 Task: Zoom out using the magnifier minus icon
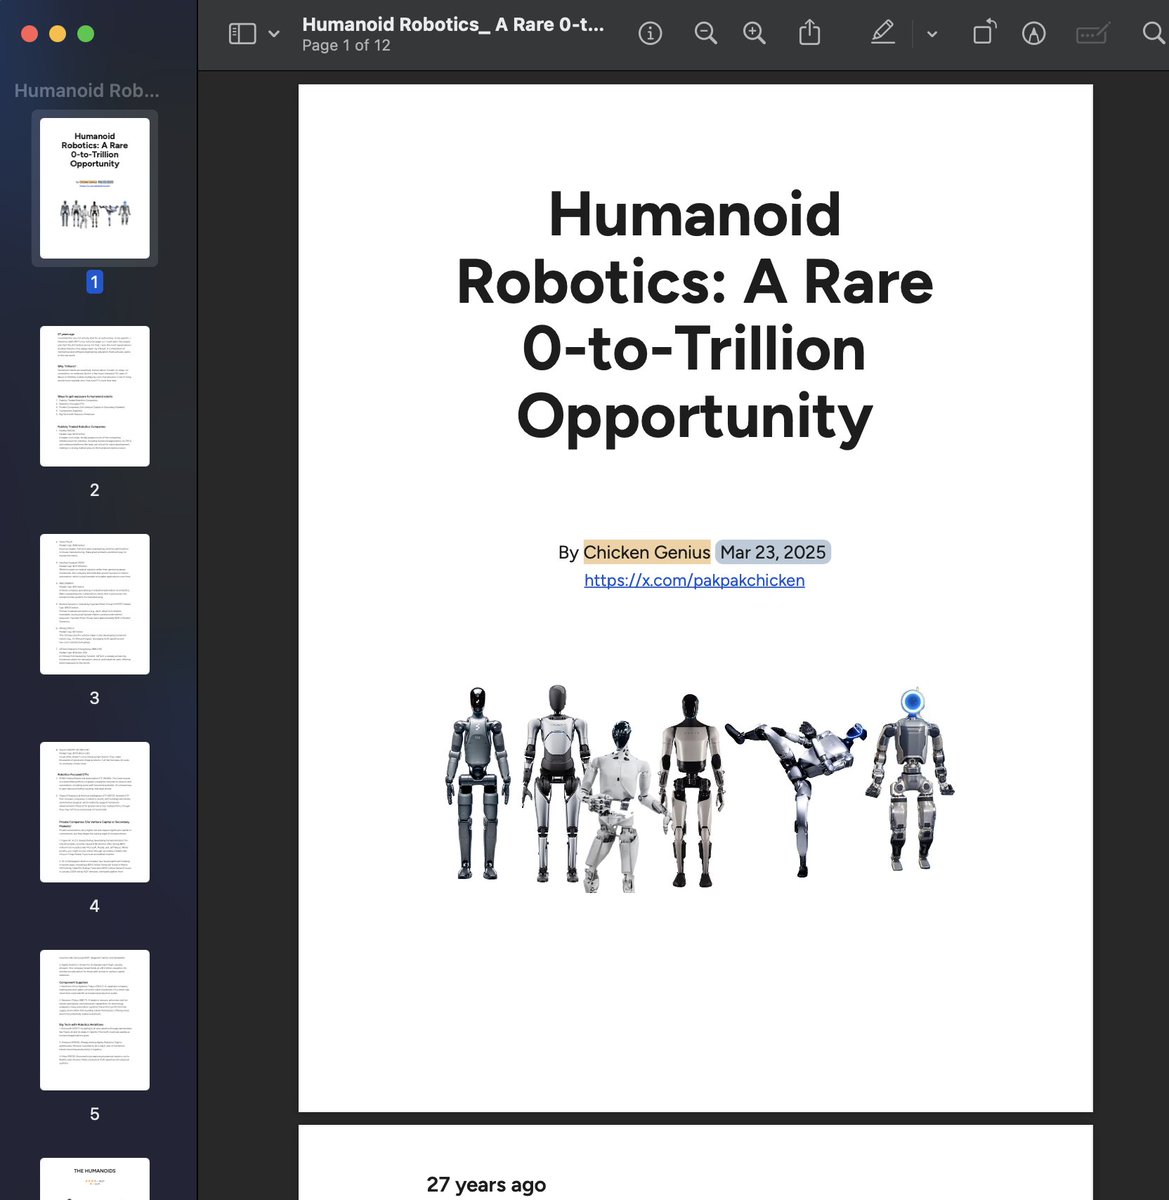point(705,33)
